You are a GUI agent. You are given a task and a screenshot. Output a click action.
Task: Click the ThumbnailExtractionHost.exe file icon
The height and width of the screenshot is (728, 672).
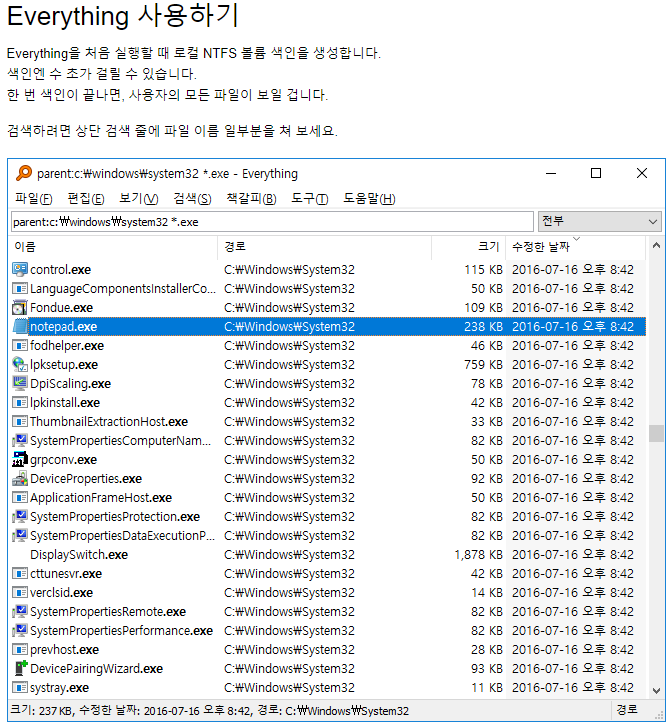(20, 422)
